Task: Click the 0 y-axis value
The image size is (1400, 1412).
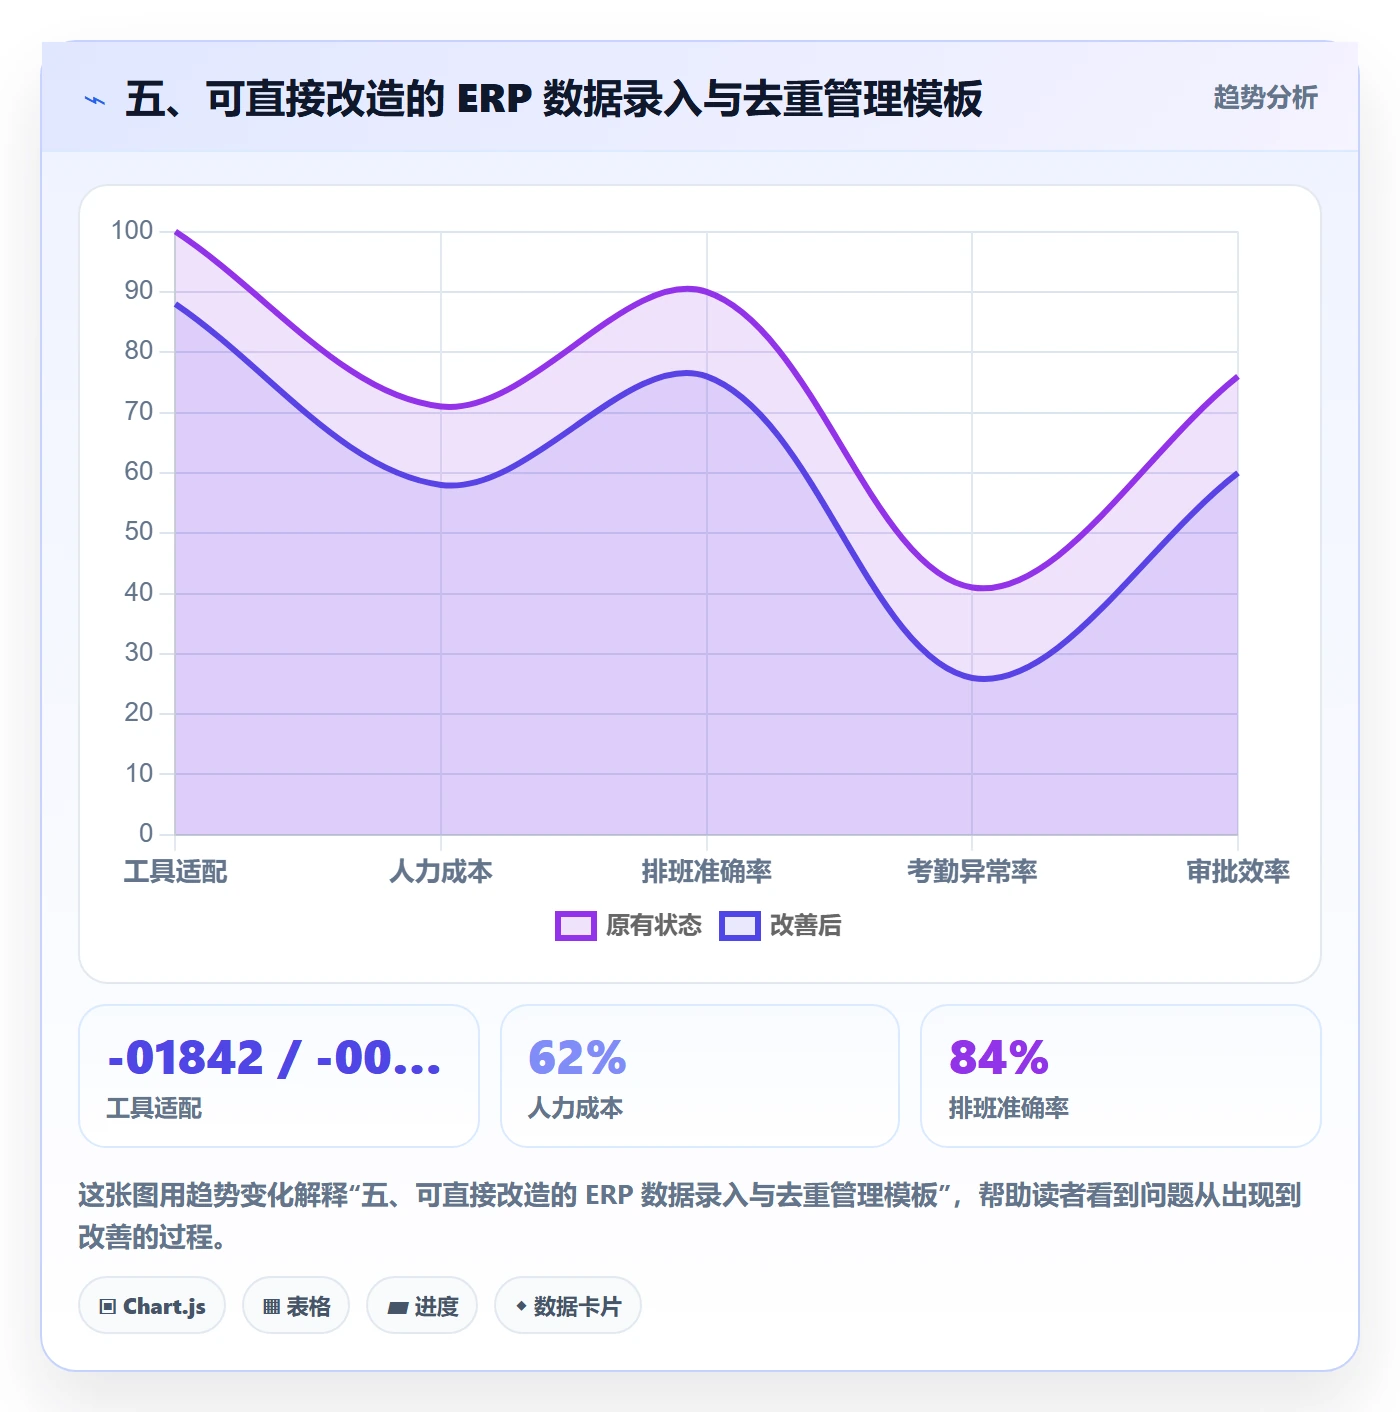Action: [x=146, y=833]
